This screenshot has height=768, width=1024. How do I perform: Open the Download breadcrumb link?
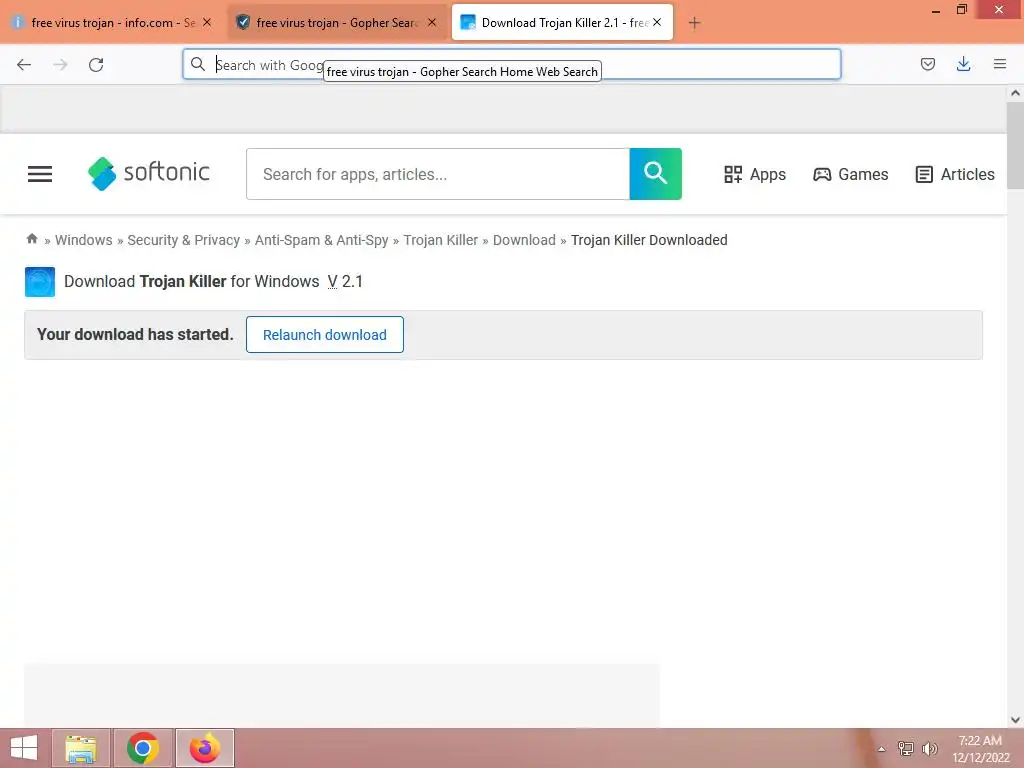[x=524, y=240]
